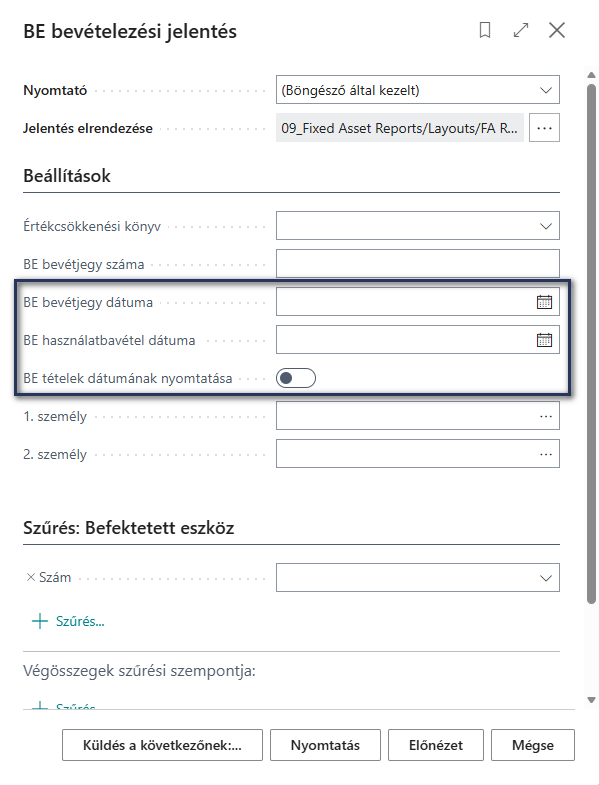599x785 pixels.
Task: Close the BE bevételezési jelentés dialog
Action: 557,30
